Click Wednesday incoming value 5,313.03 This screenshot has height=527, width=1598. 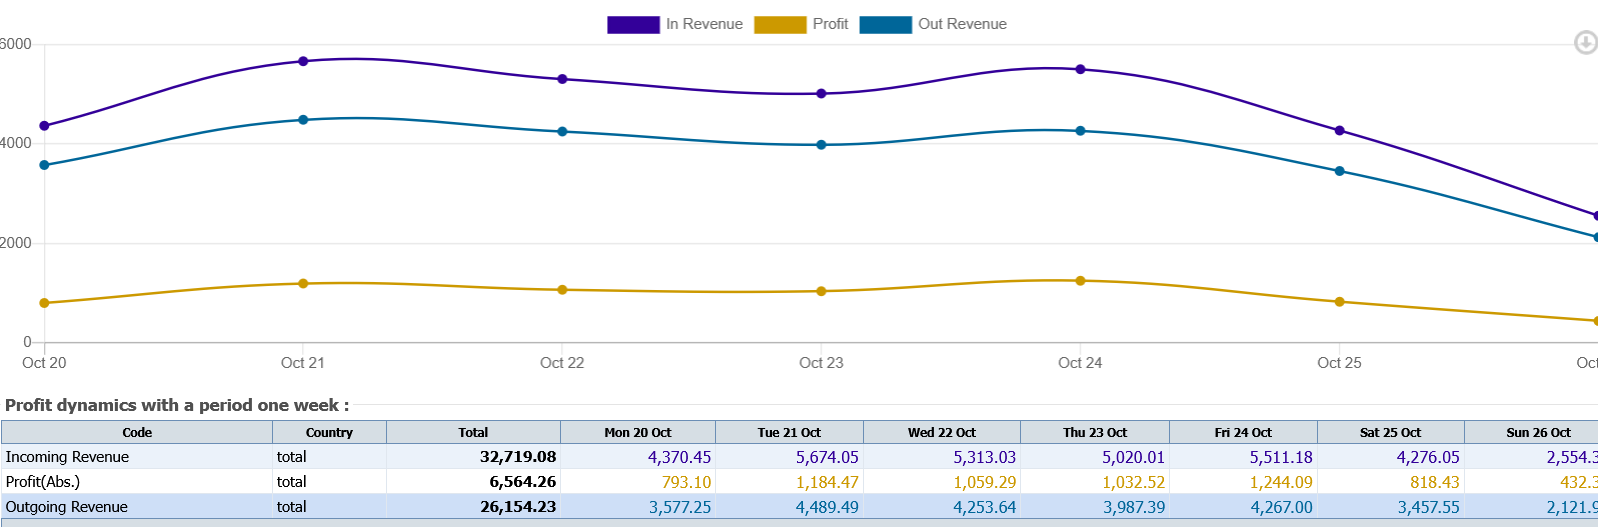coord(984,457)
